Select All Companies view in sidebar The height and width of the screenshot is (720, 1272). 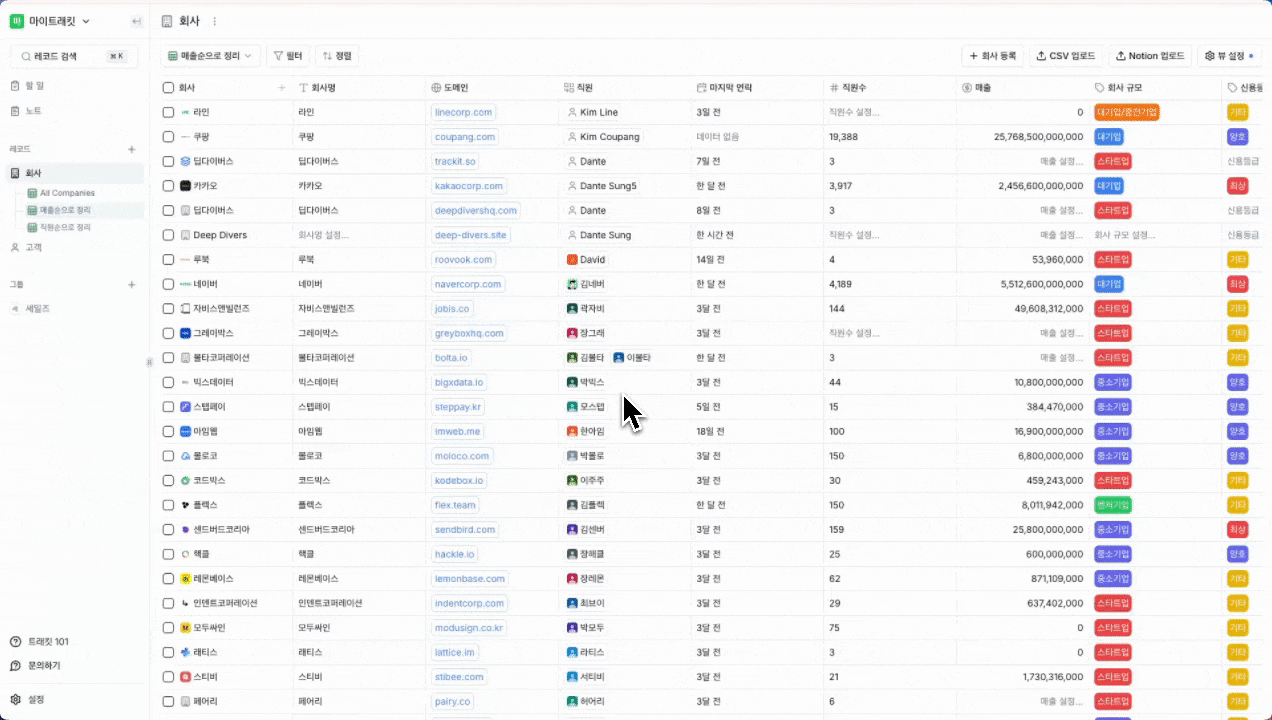pos(67,193)
